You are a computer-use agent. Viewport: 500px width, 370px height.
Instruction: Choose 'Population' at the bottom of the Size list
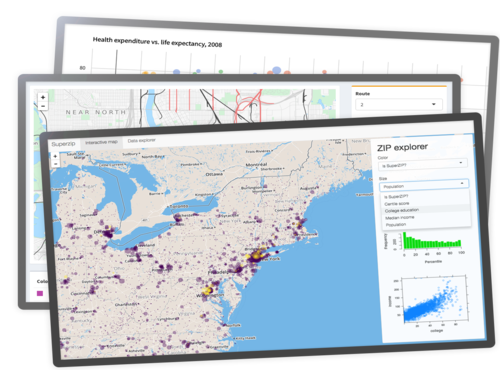[396, 225]
